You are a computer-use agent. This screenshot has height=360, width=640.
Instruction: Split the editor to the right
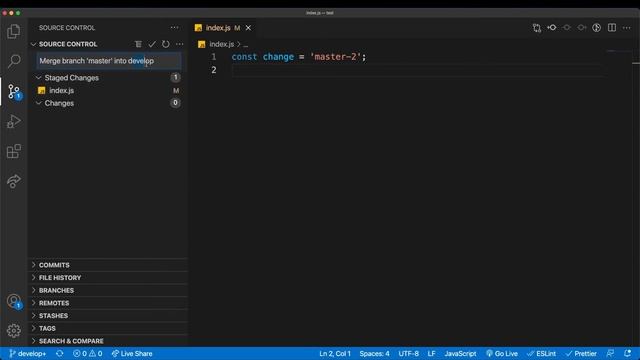pyautogui.click(x=611, y=28)
